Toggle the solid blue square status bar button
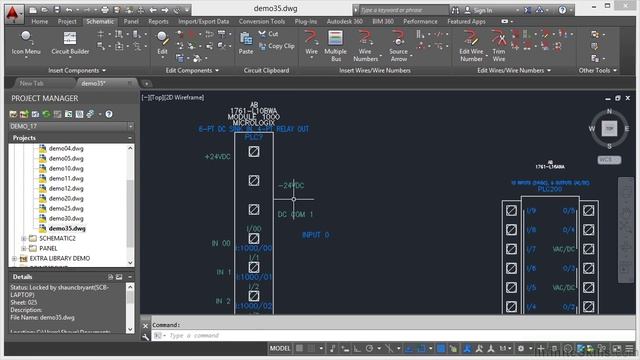 click(x=441, y=349)
